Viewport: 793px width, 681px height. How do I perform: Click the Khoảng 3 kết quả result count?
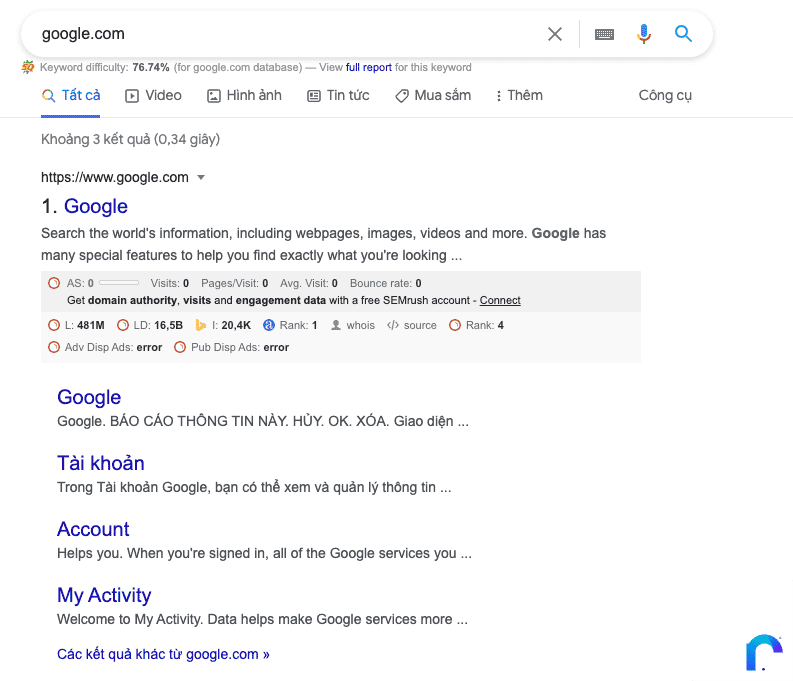(x=130, y=140)
